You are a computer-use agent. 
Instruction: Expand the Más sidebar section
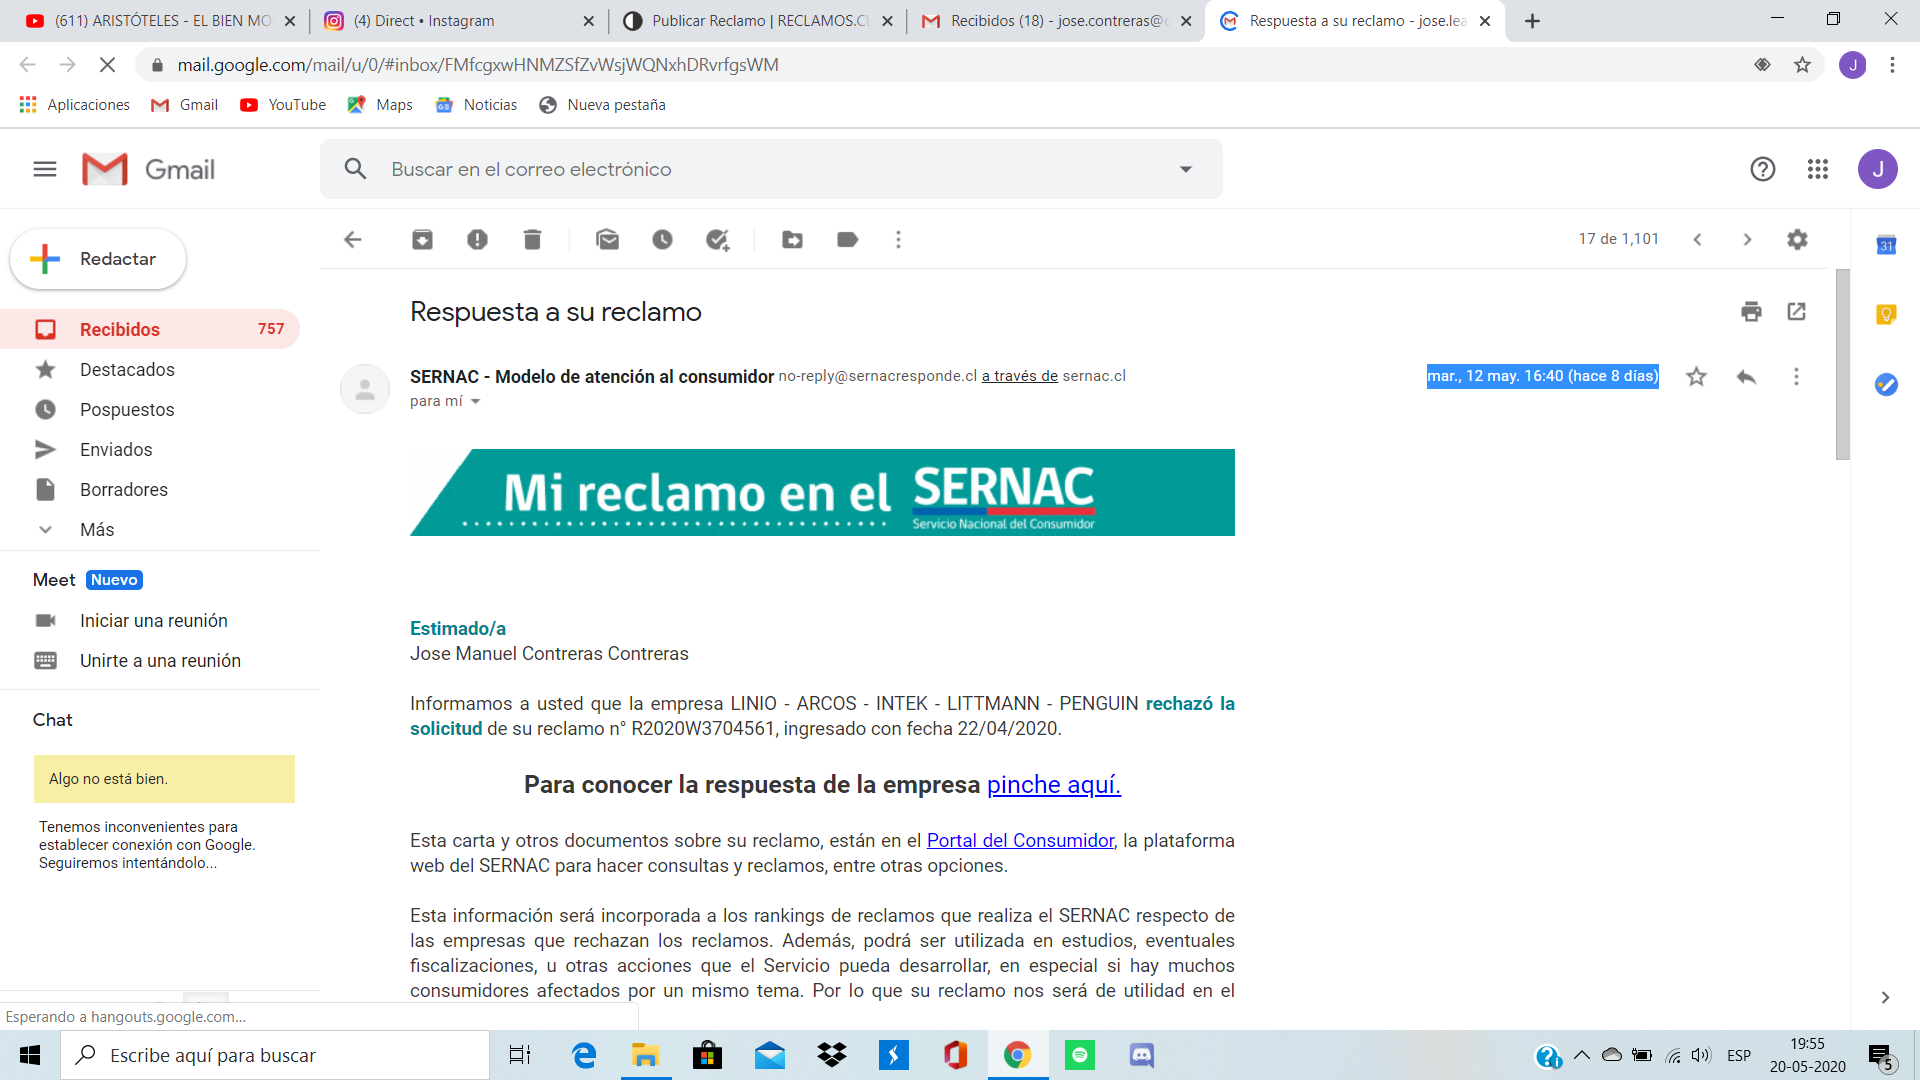97,529
